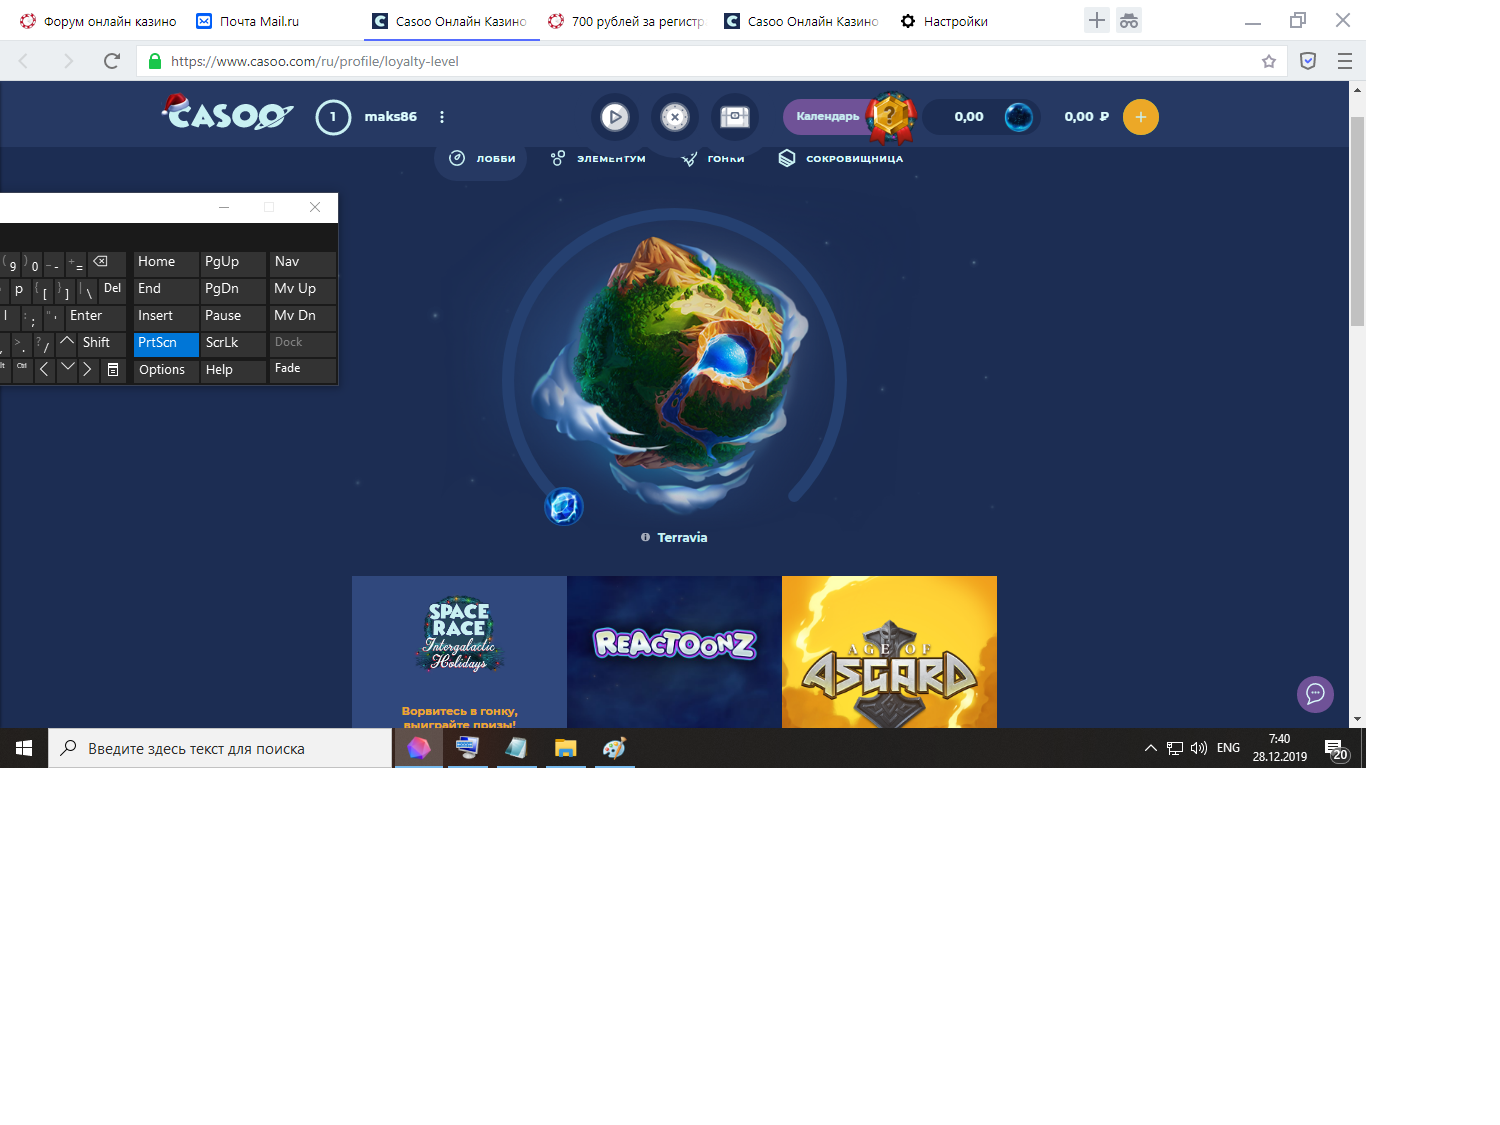
Task: Go back to the previous page
Action: [x=24, y=61]
